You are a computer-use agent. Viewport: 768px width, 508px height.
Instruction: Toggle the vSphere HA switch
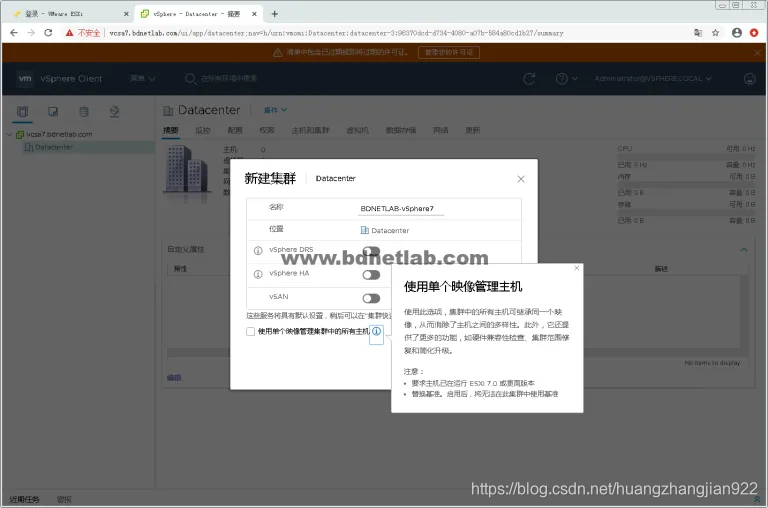click(x=371, y=275)
